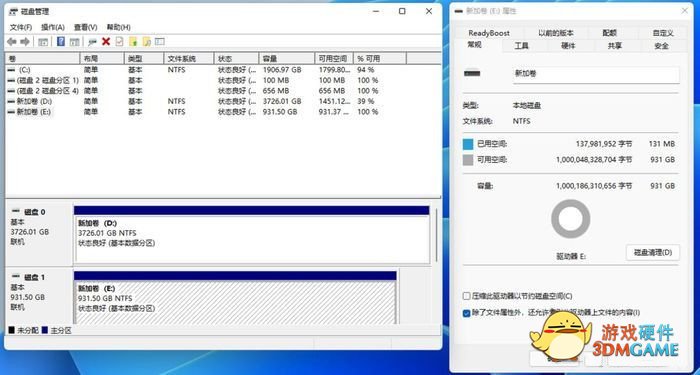
Task: Click the drive icon of 新加卷 (E:) list row
Action: tap(11, 112)
